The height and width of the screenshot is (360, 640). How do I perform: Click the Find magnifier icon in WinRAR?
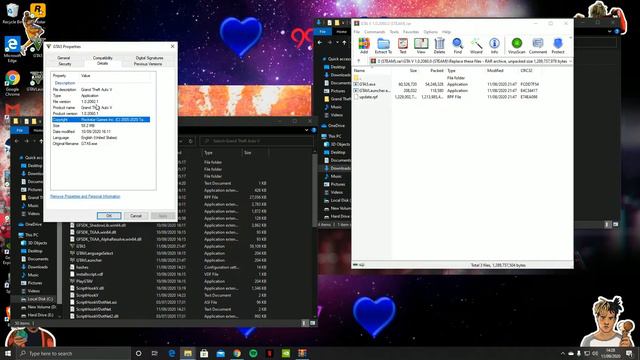458,46
